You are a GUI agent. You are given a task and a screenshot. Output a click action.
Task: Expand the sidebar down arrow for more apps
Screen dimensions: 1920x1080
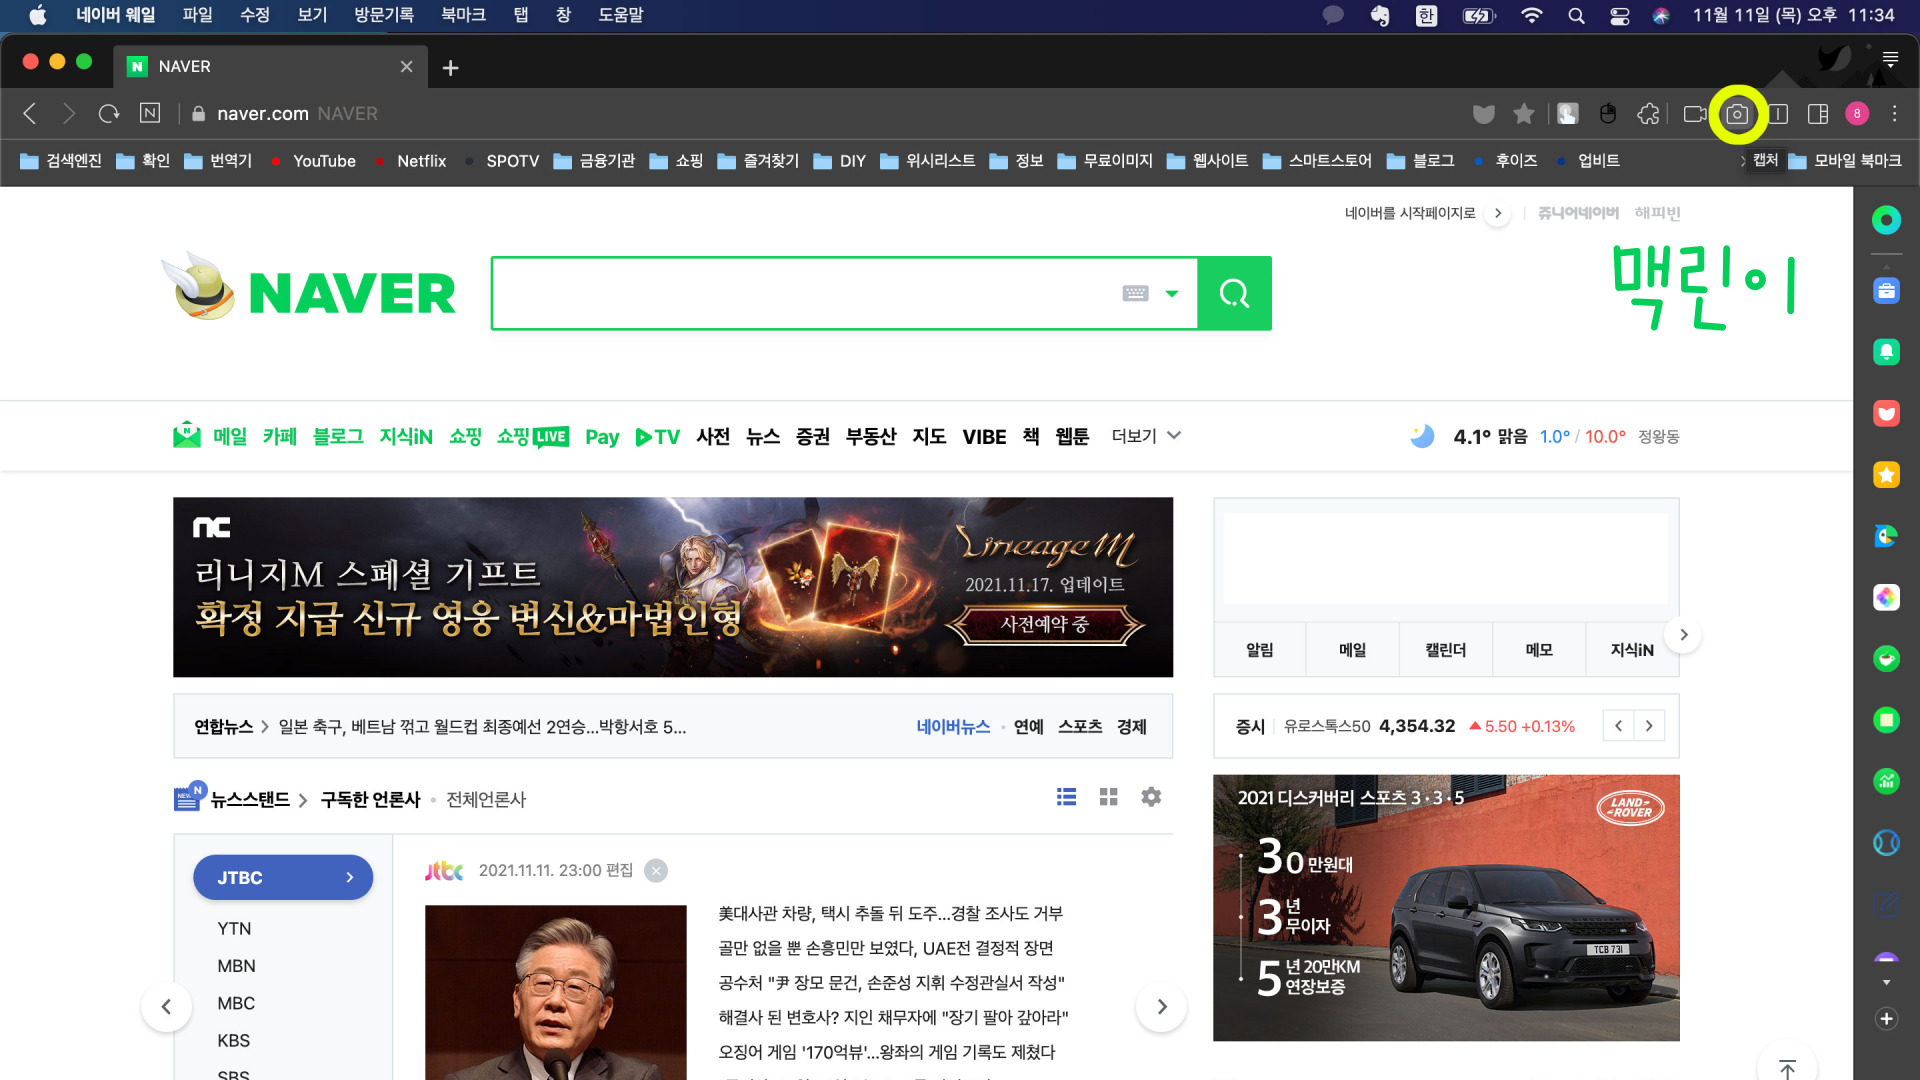pyautogui.click(x=1886, y=982)
